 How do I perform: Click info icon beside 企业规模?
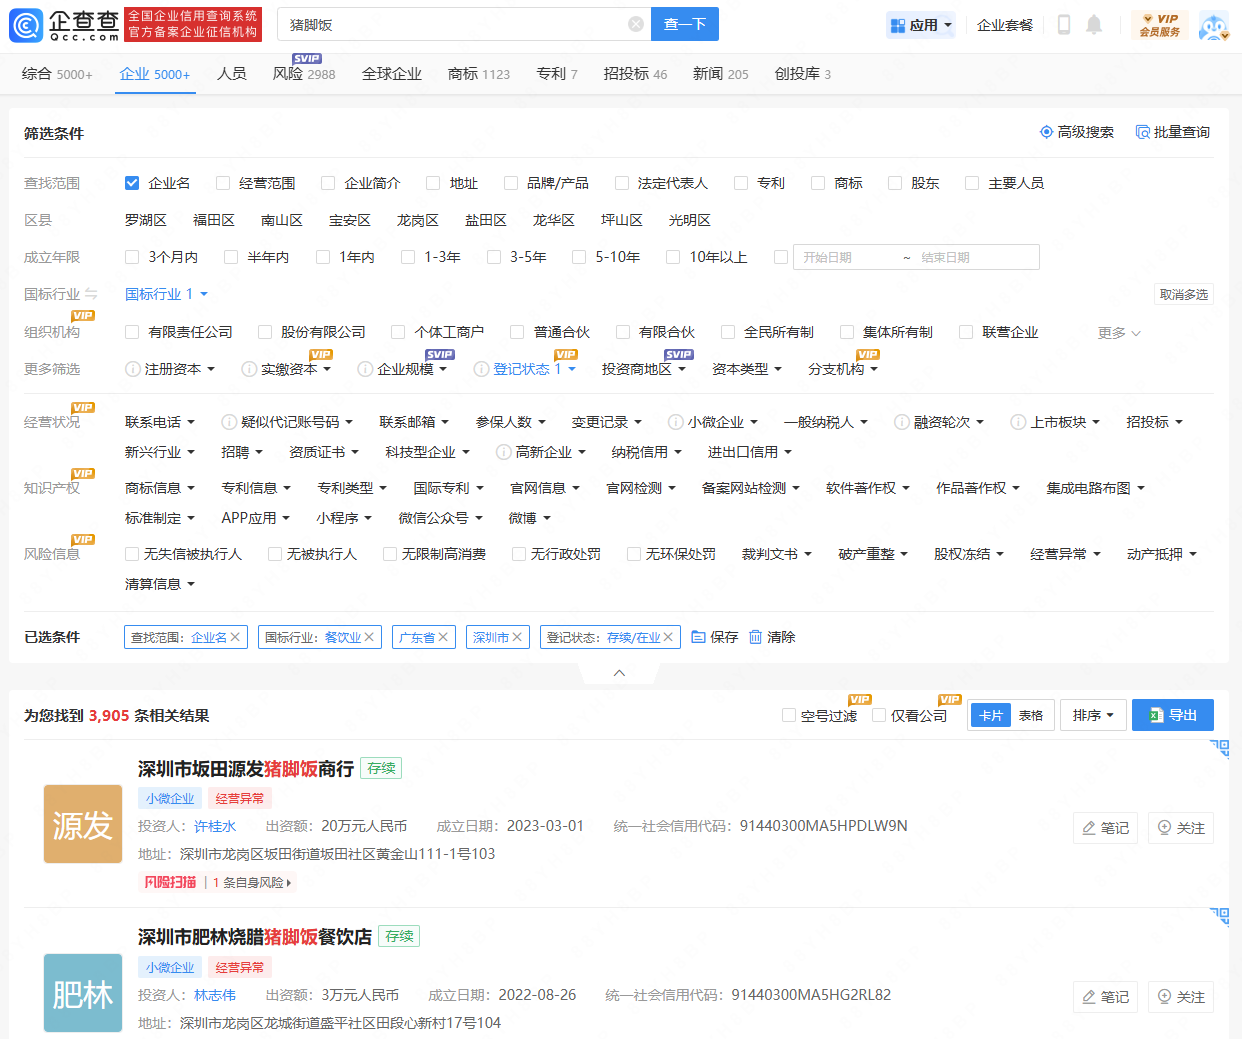[x=365, y=369]
